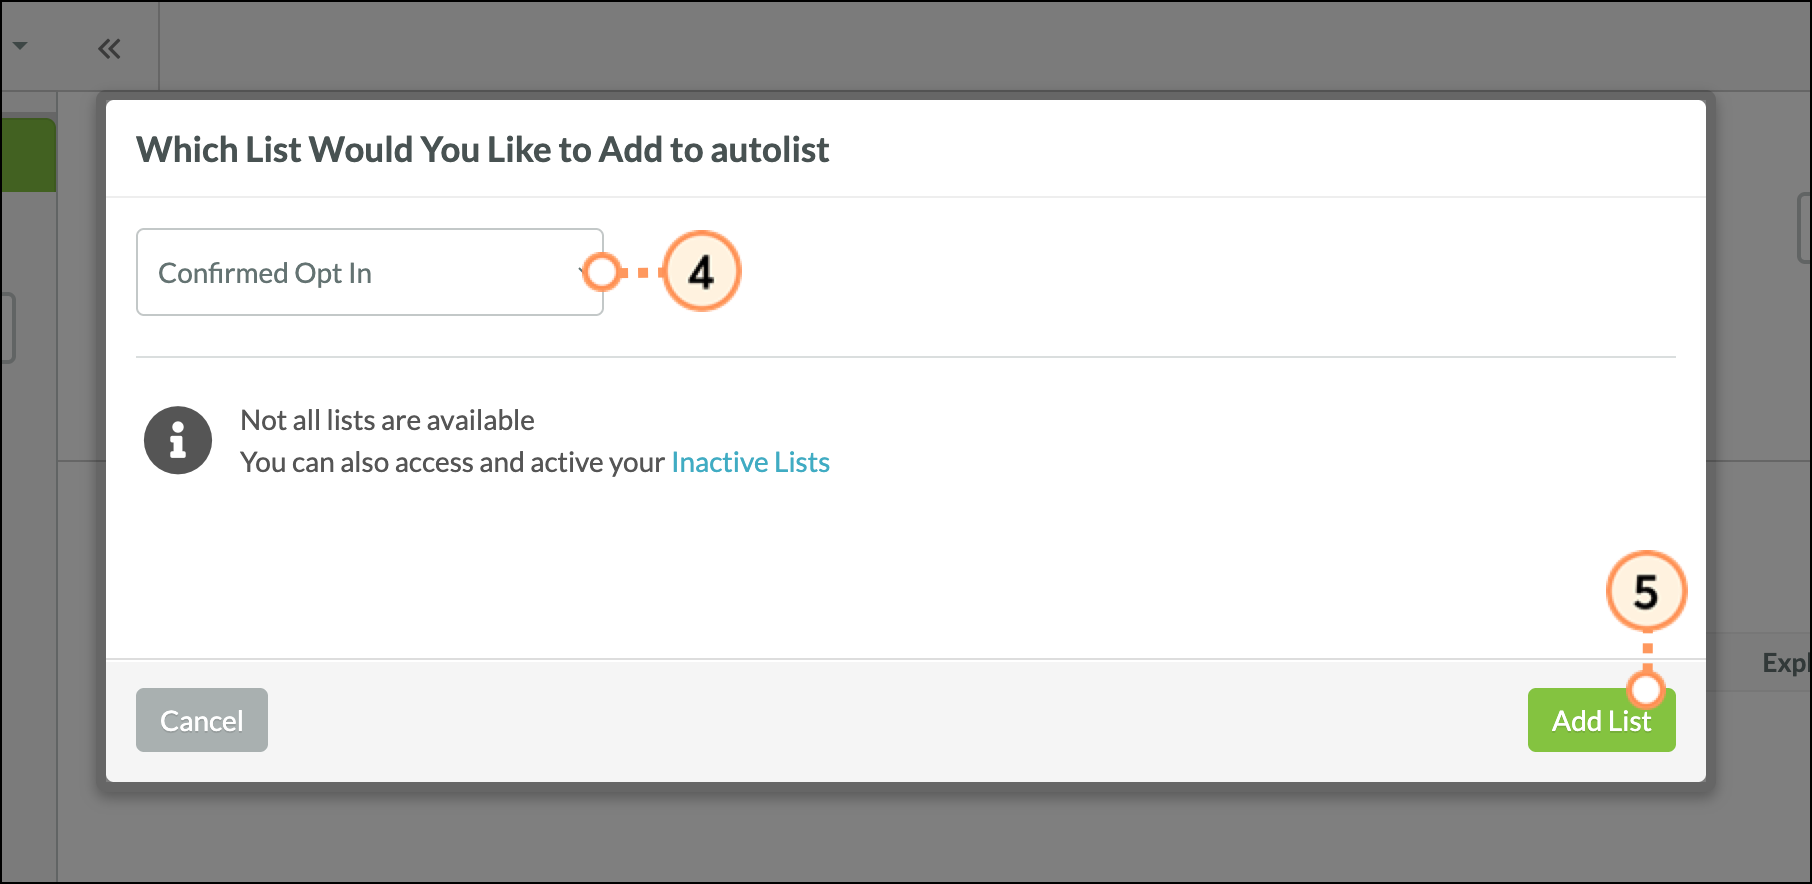Viewport: 1812px width, 884px height.
Task: Click the numbered step 4 callout badge
Action: 702,272
